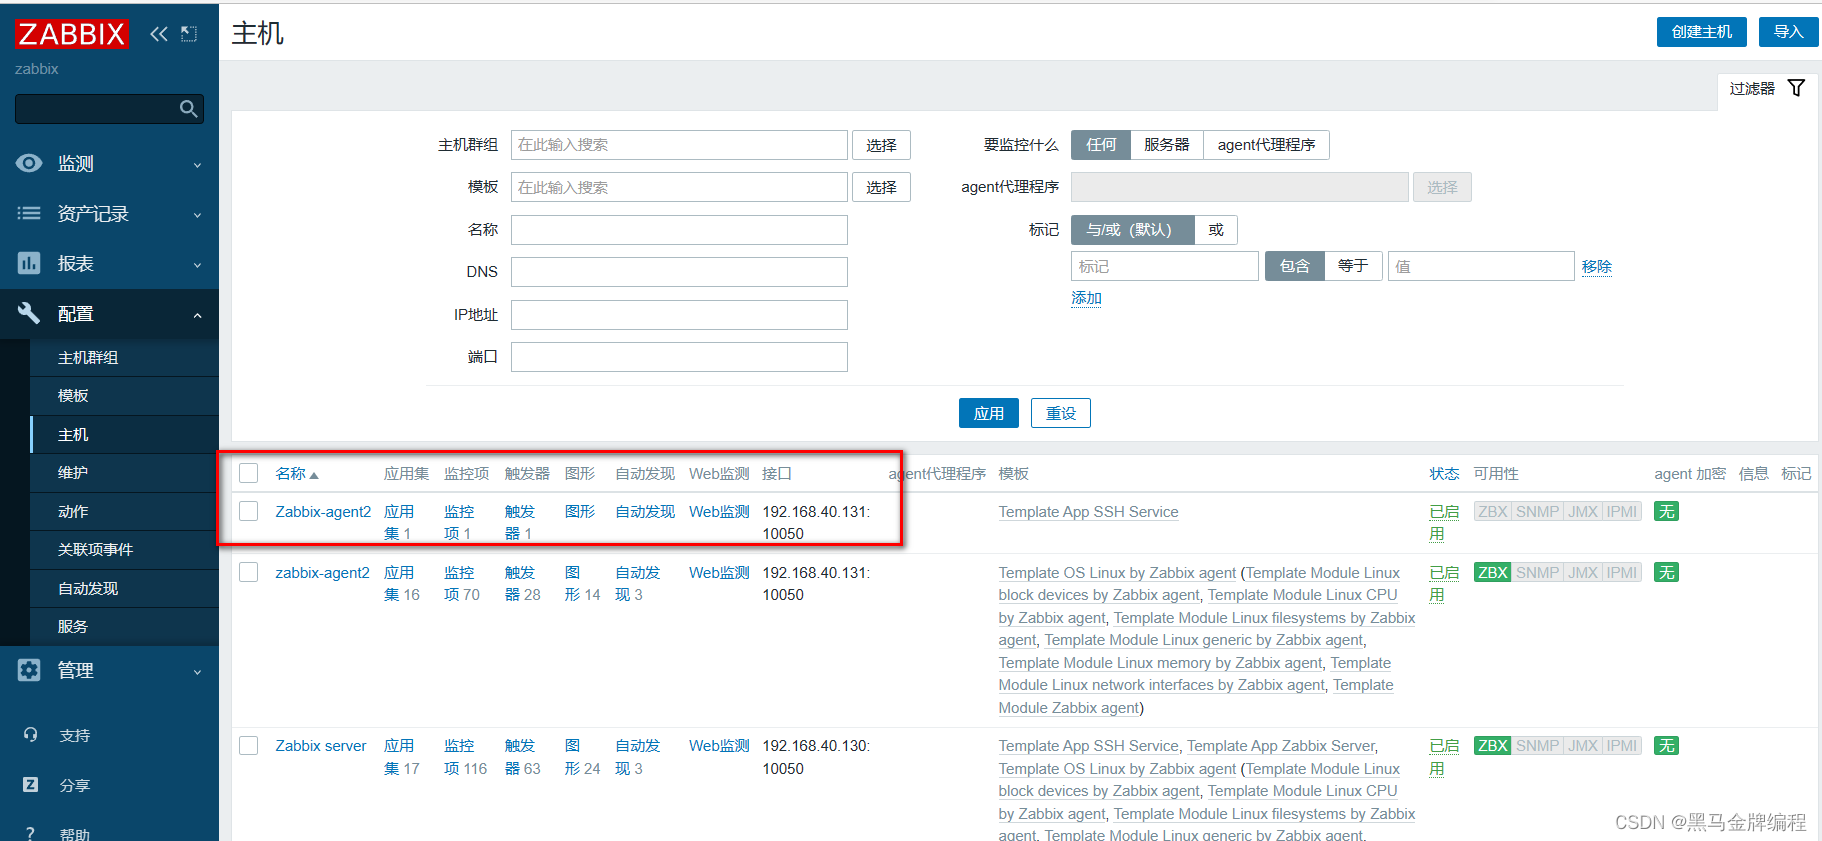Open 模板 submenu item
This screenshot has height=841, width=1822.
[x=124, y=396]
